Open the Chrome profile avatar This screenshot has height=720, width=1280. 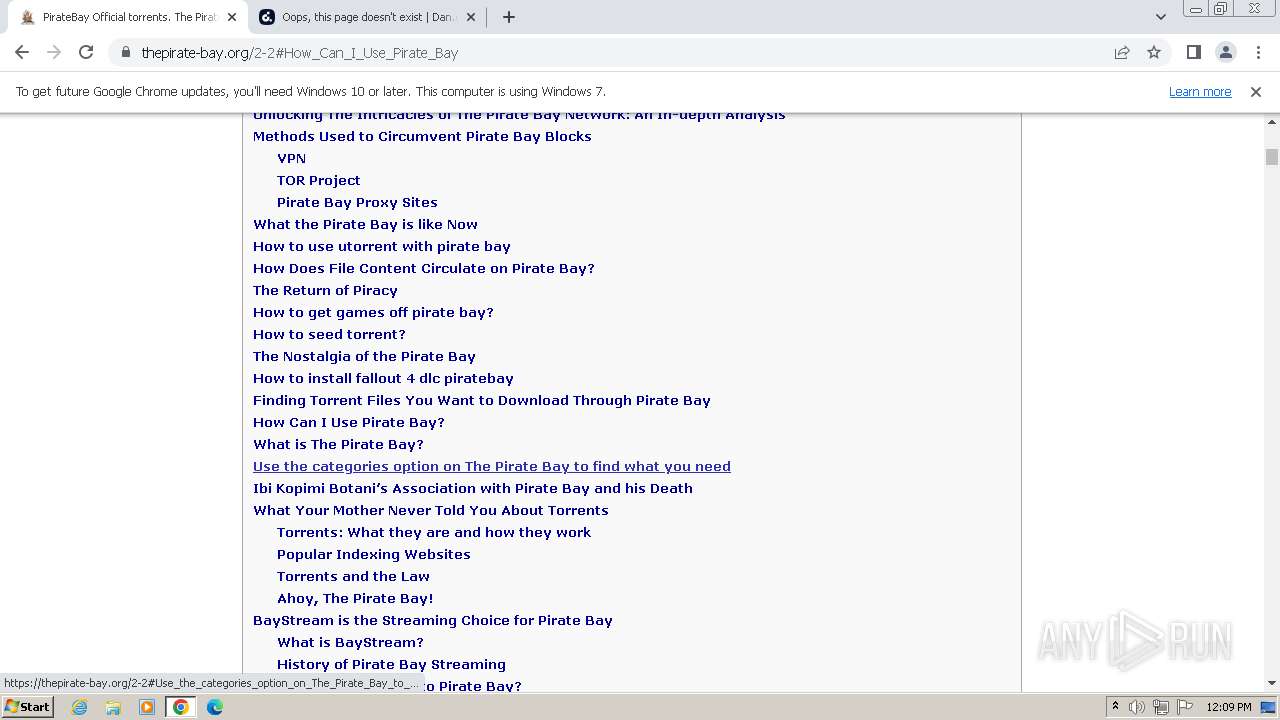1226,53
